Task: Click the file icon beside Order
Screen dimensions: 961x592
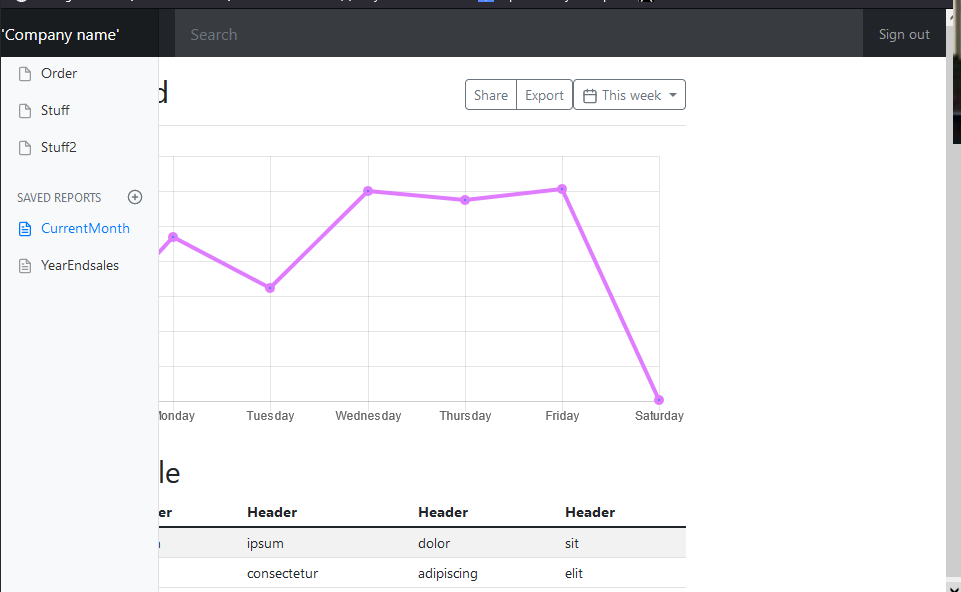Action: click(25, 74)
